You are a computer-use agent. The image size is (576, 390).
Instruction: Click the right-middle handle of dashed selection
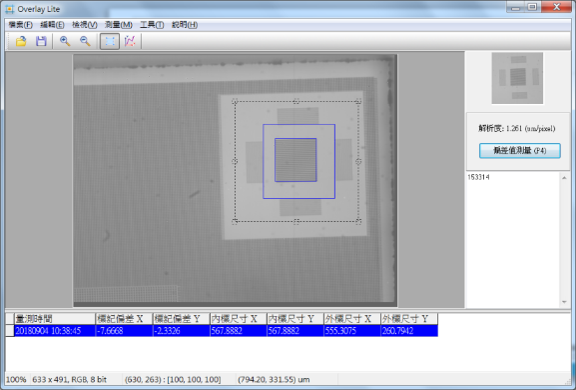point(359,161)
